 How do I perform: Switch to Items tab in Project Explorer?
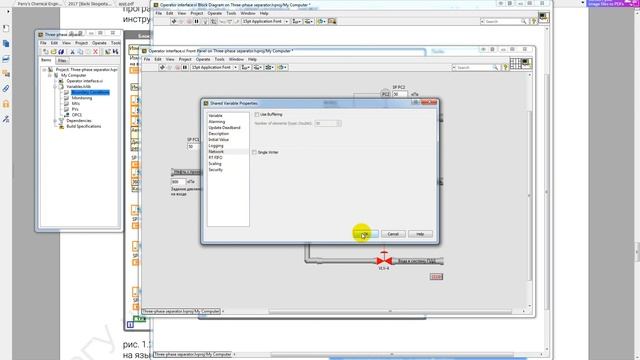[46, 60]
